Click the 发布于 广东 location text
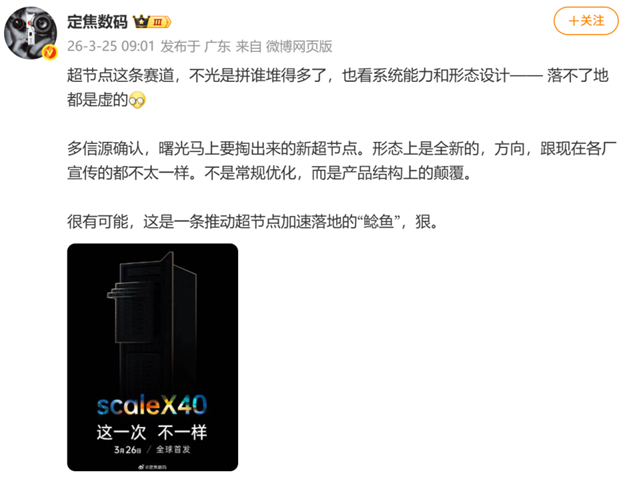The image size is (631, 489). [x=196, y=47]
